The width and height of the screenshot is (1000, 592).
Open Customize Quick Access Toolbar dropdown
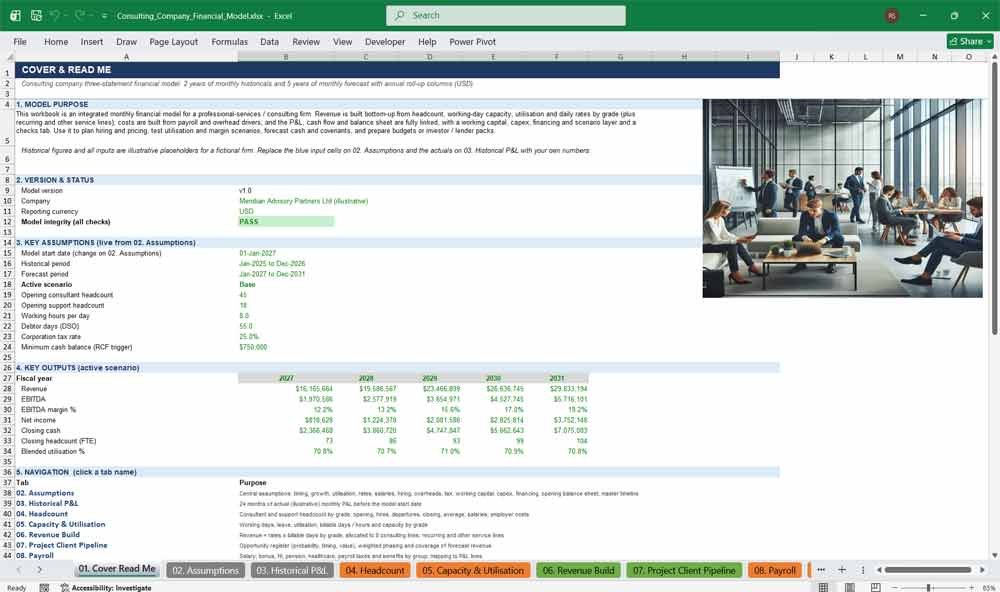pyautogui.click(x=104, y=16)
